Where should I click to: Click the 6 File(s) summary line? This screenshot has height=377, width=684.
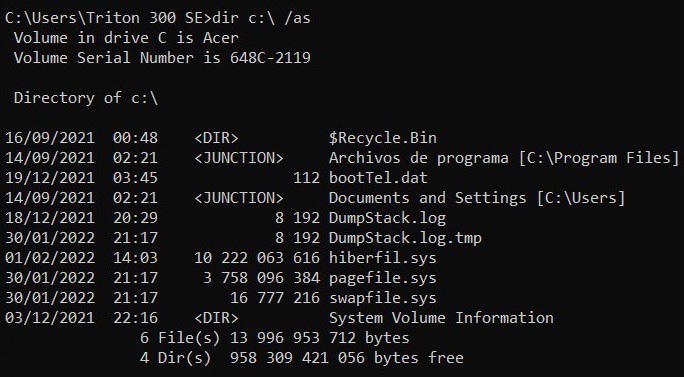tap(275, 338)
